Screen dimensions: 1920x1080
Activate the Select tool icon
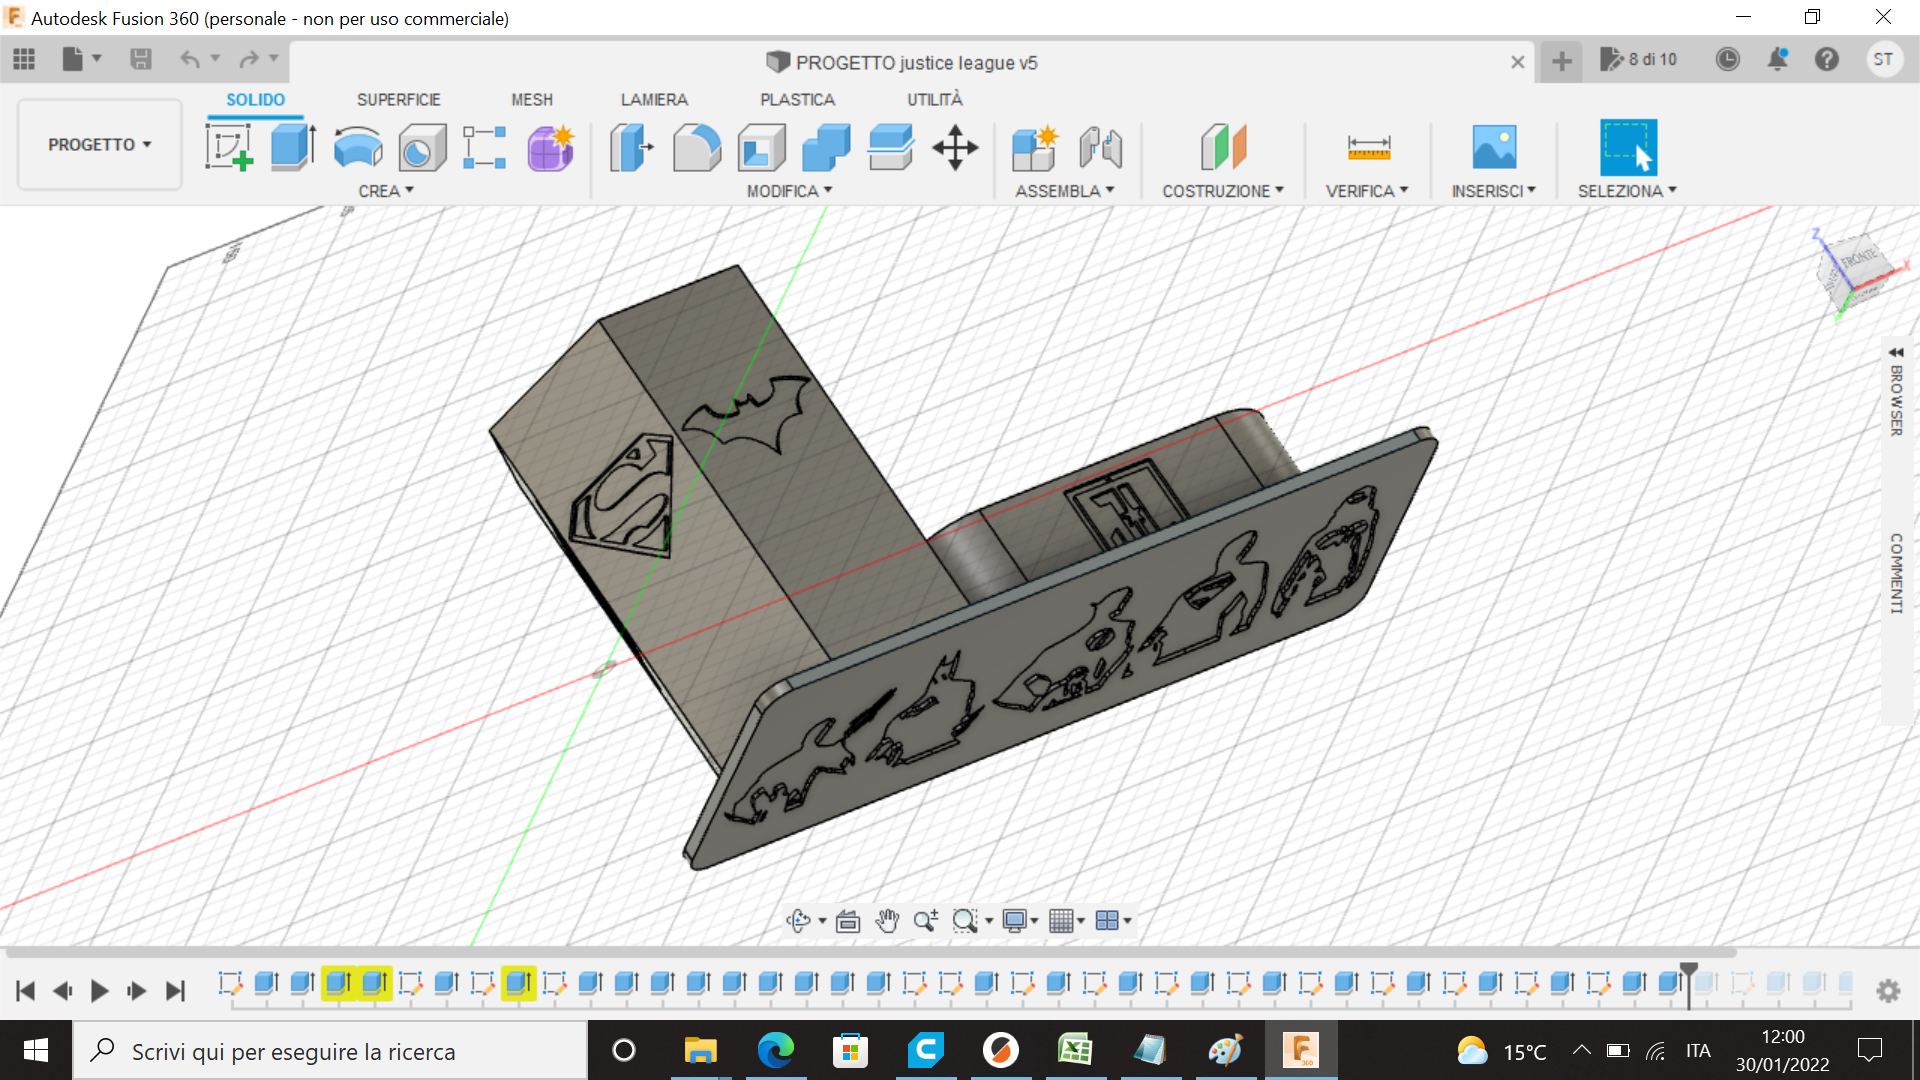tap(1628, 147)
